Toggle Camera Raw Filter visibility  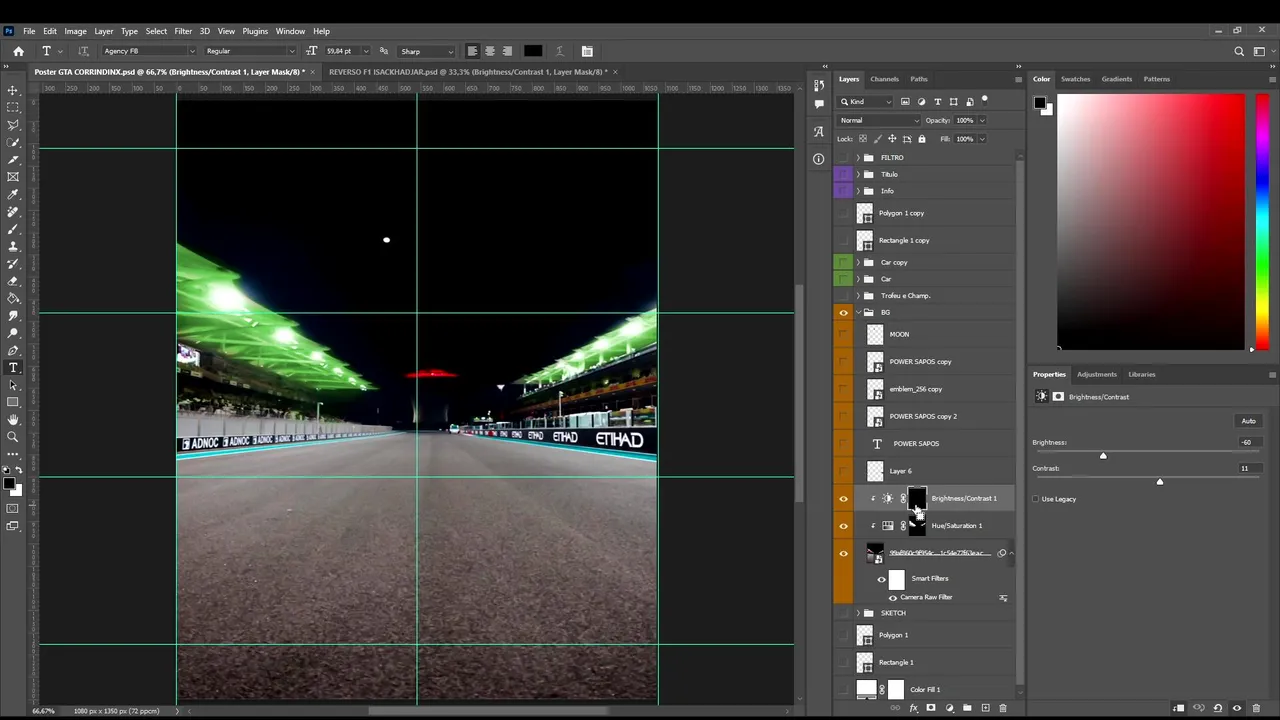893,597
